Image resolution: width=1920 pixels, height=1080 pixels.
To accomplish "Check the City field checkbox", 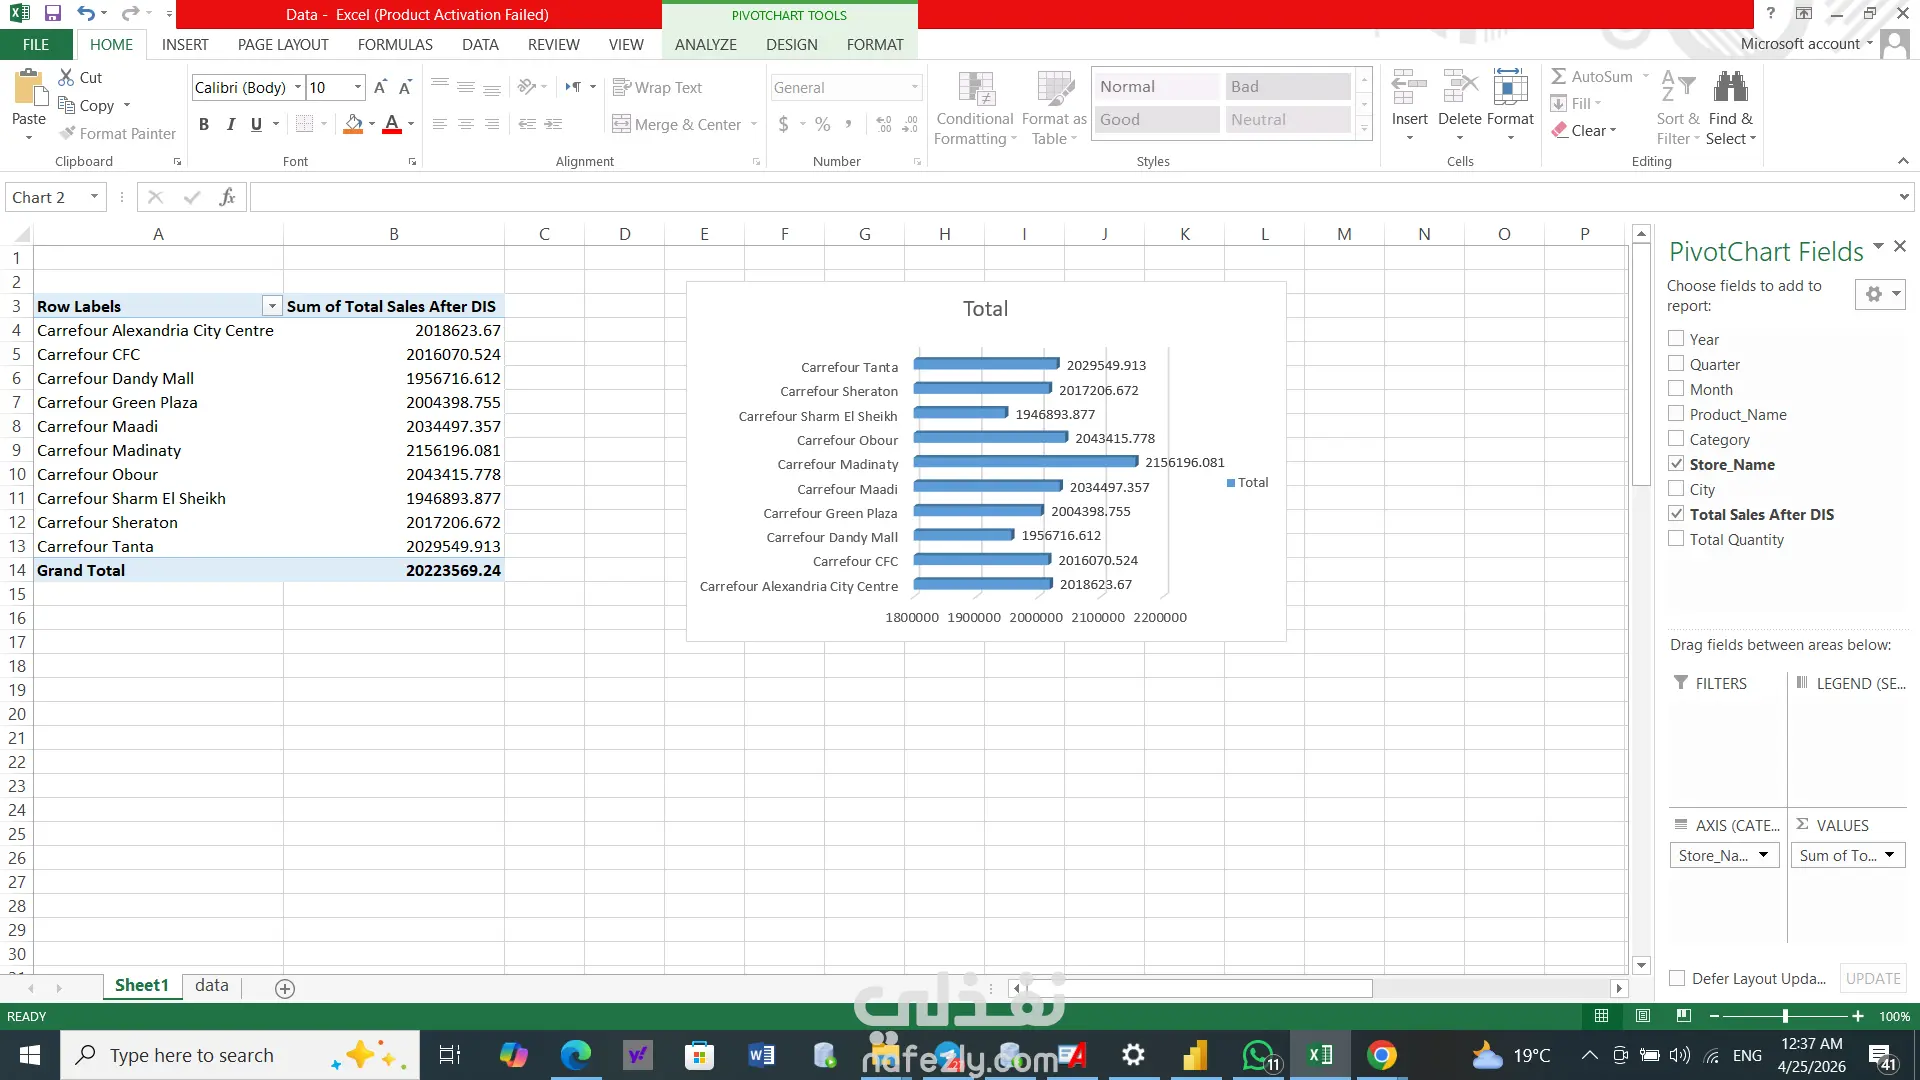I will [x=1676, y=489].
